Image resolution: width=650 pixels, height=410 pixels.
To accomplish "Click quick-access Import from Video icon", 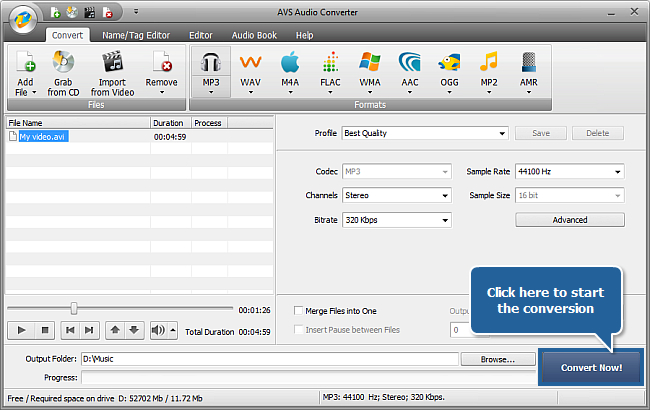I will pos(90,12).
